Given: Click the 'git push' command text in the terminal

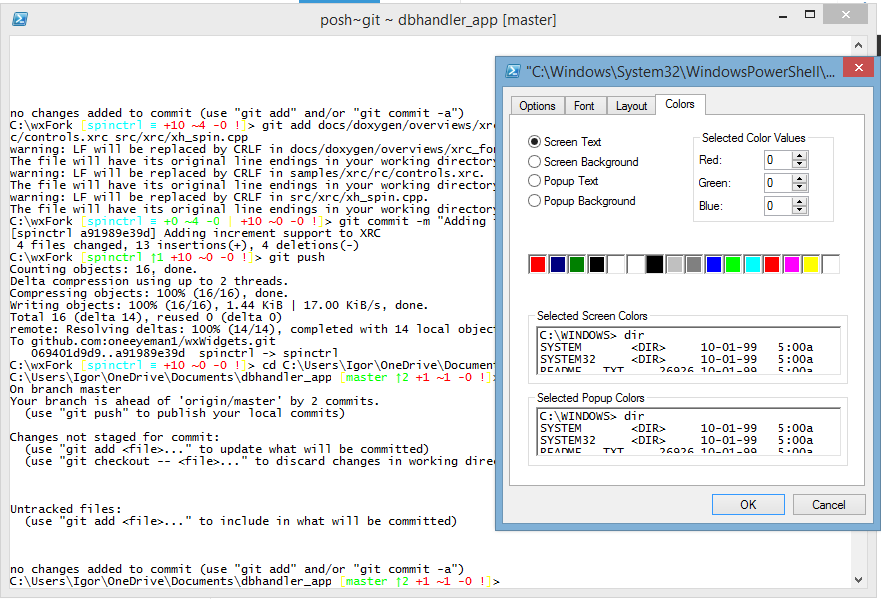Looking at the screenshot, I should [x=297, y=257].
